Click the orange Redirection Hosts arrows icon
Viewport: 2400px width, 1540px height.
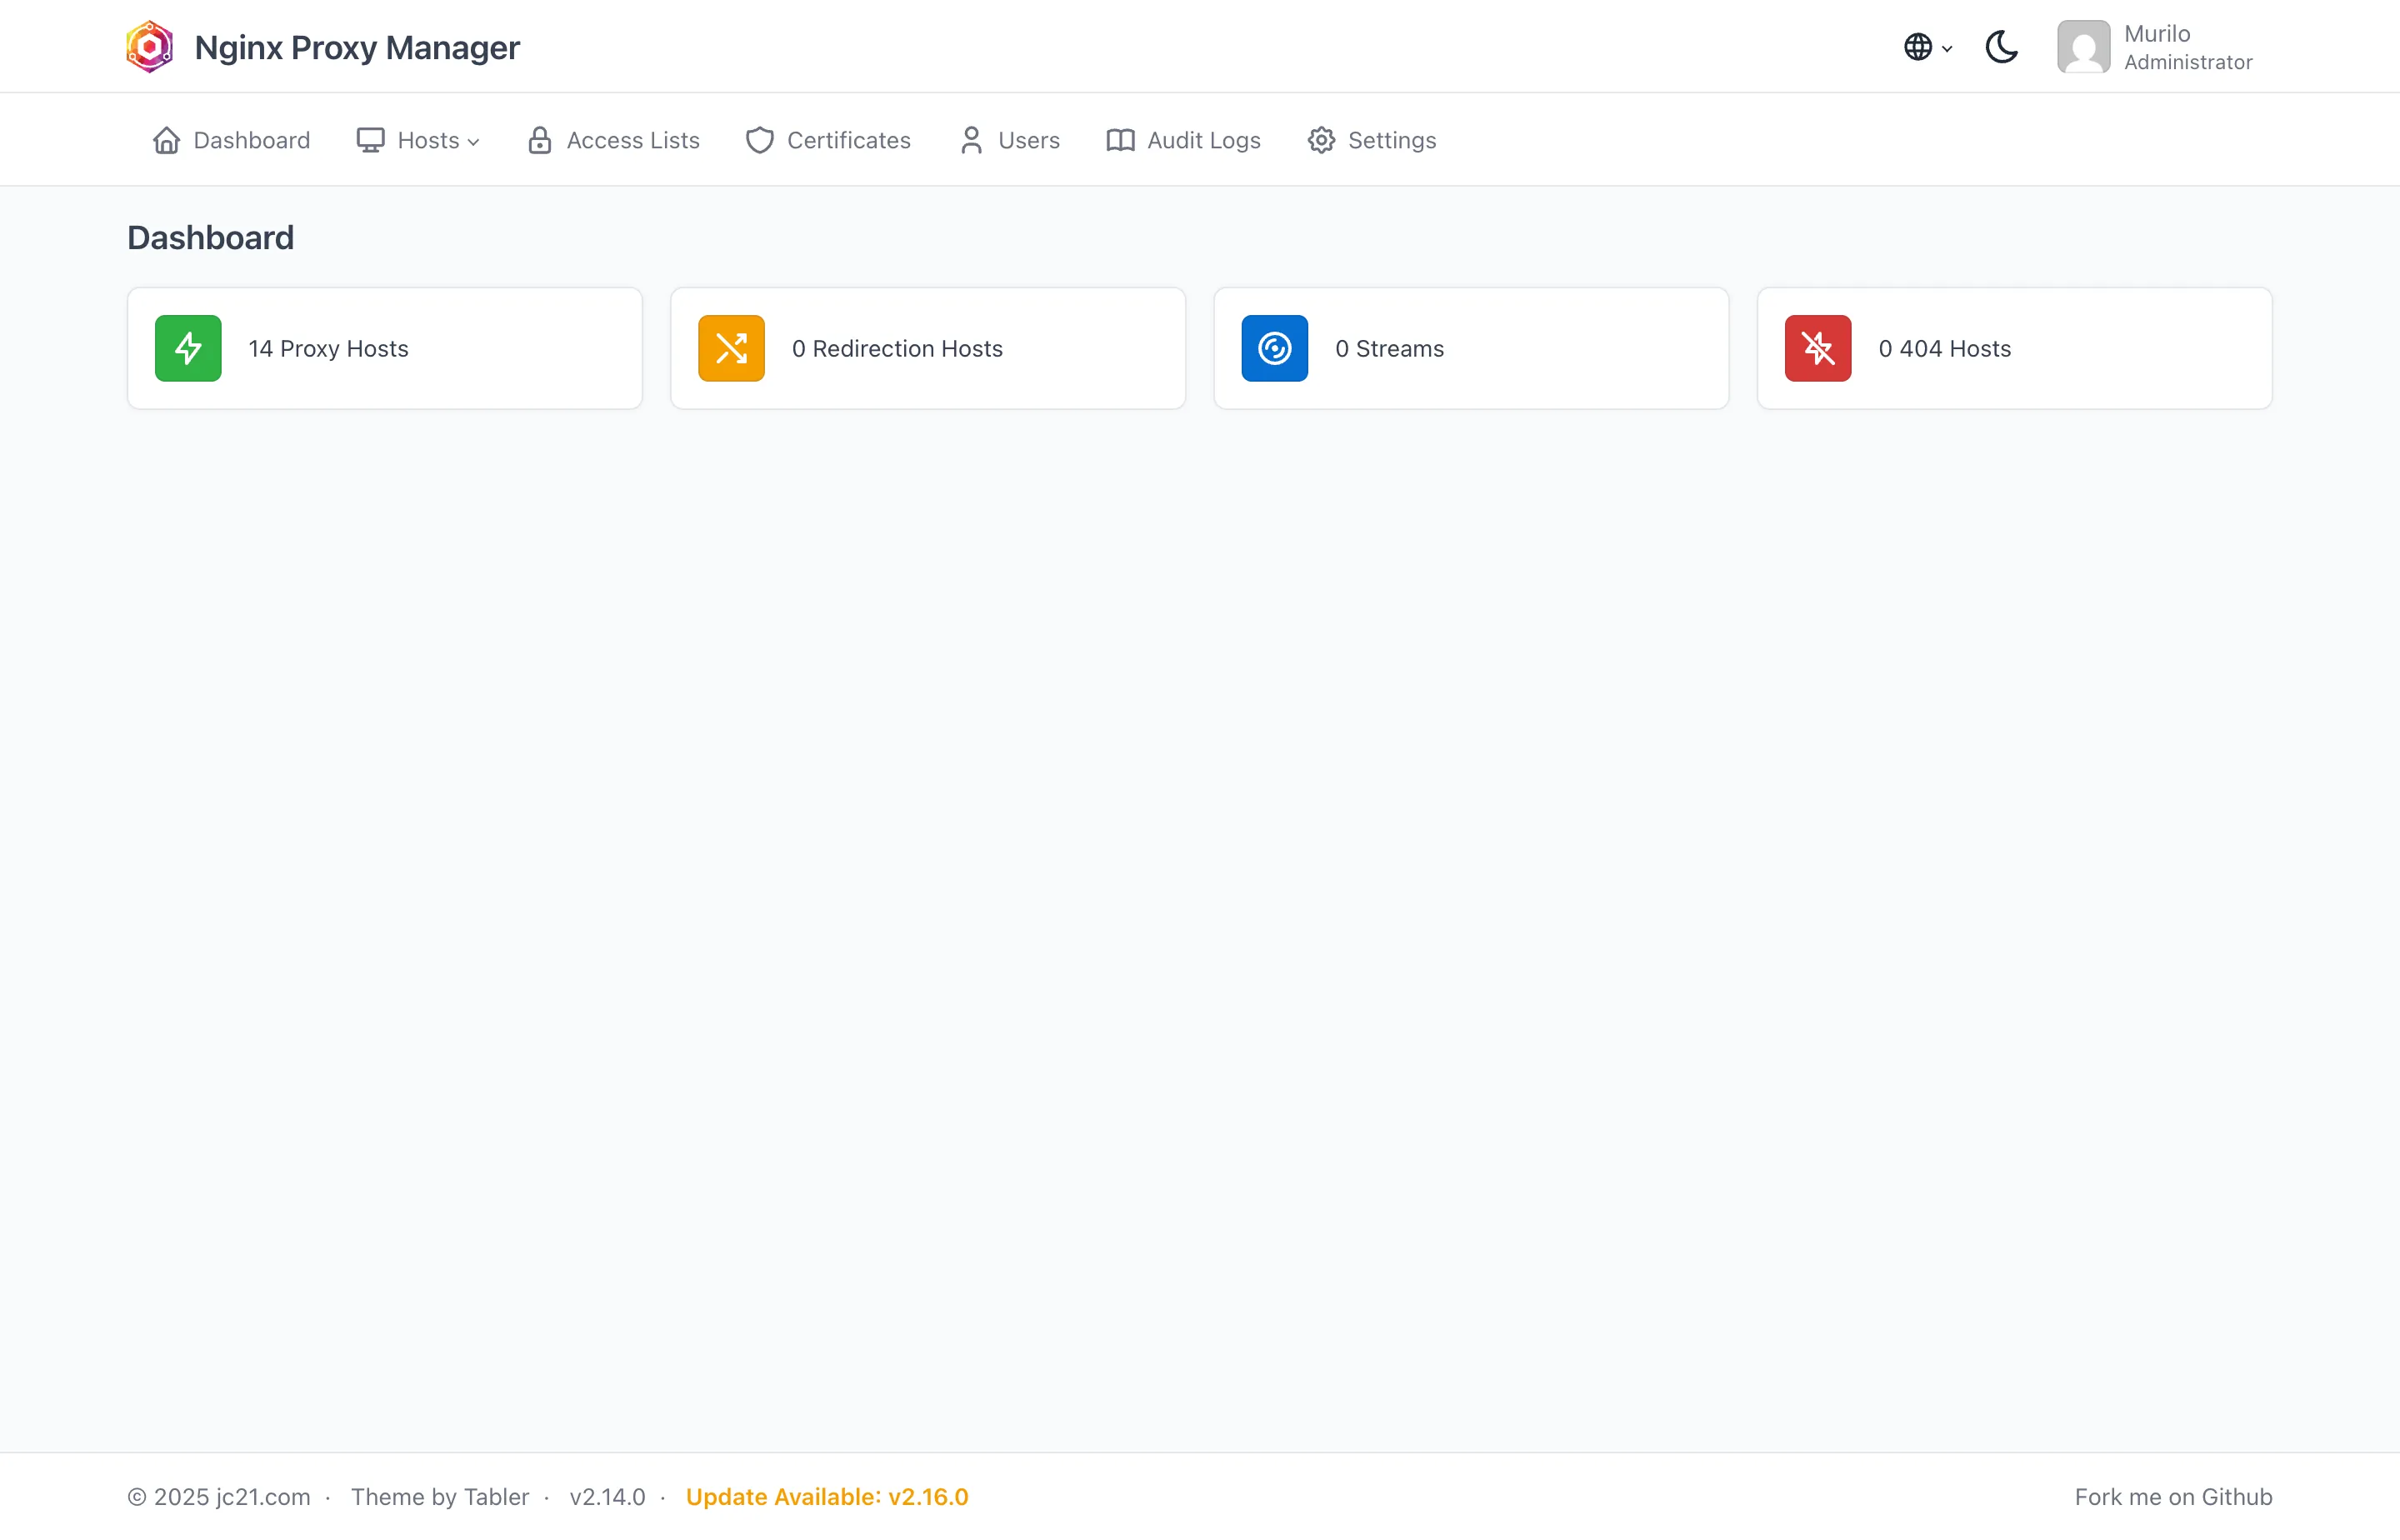point(731,348)
